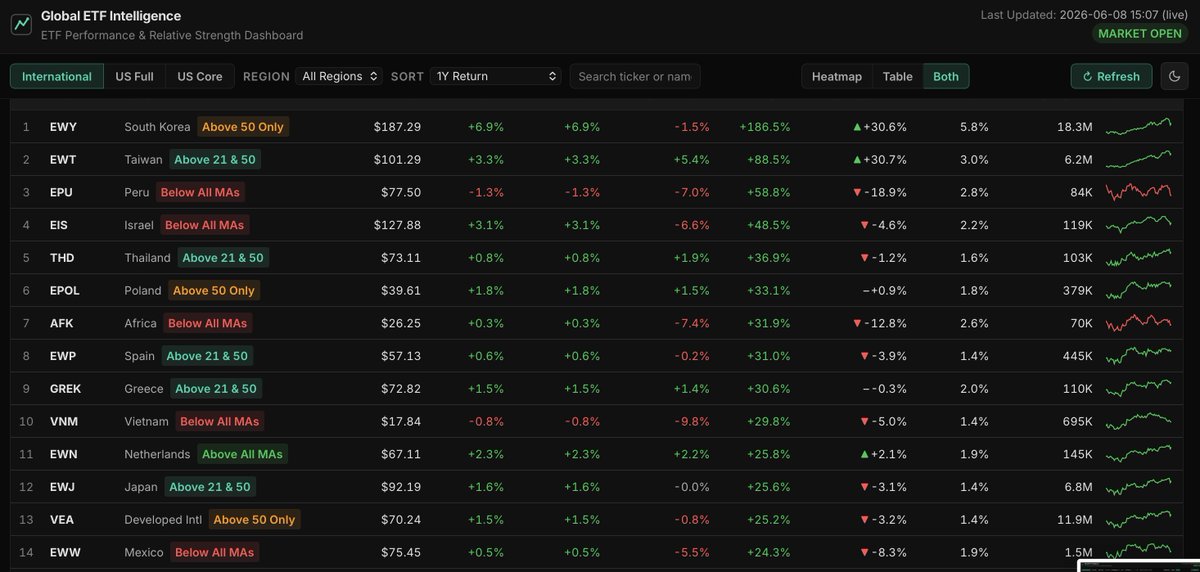Open the EIS sparkline chart
The width and height of the screenshot is (1200, 572).
click(1139, 224)
